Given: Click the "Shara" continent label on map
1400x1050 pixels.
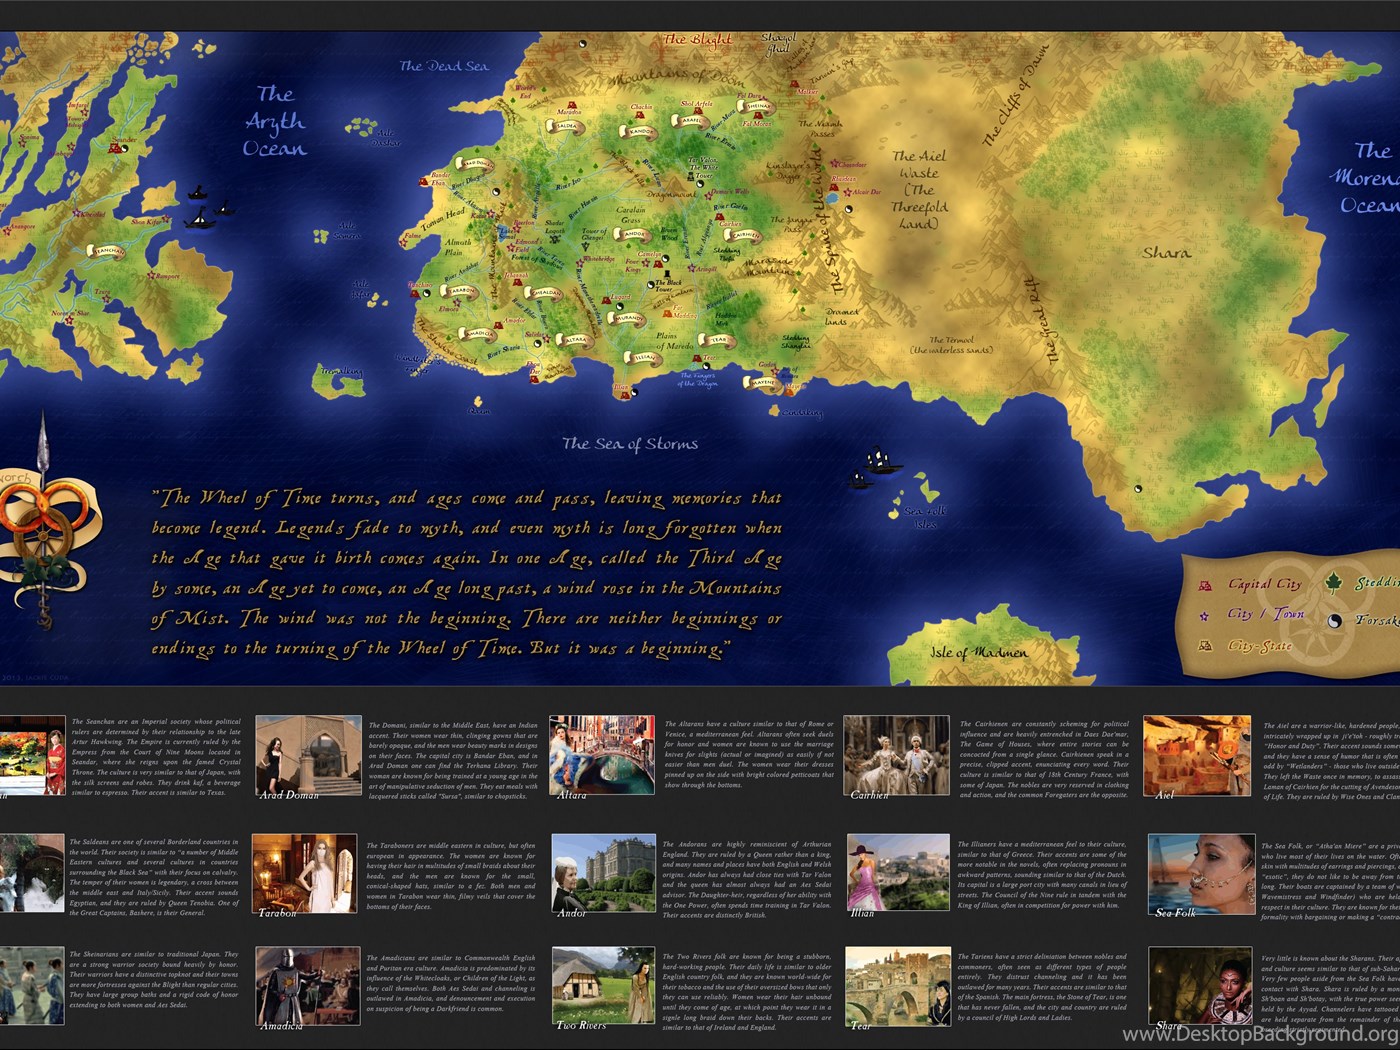Looking at the screenshot, I should (x=1167, y=251).
